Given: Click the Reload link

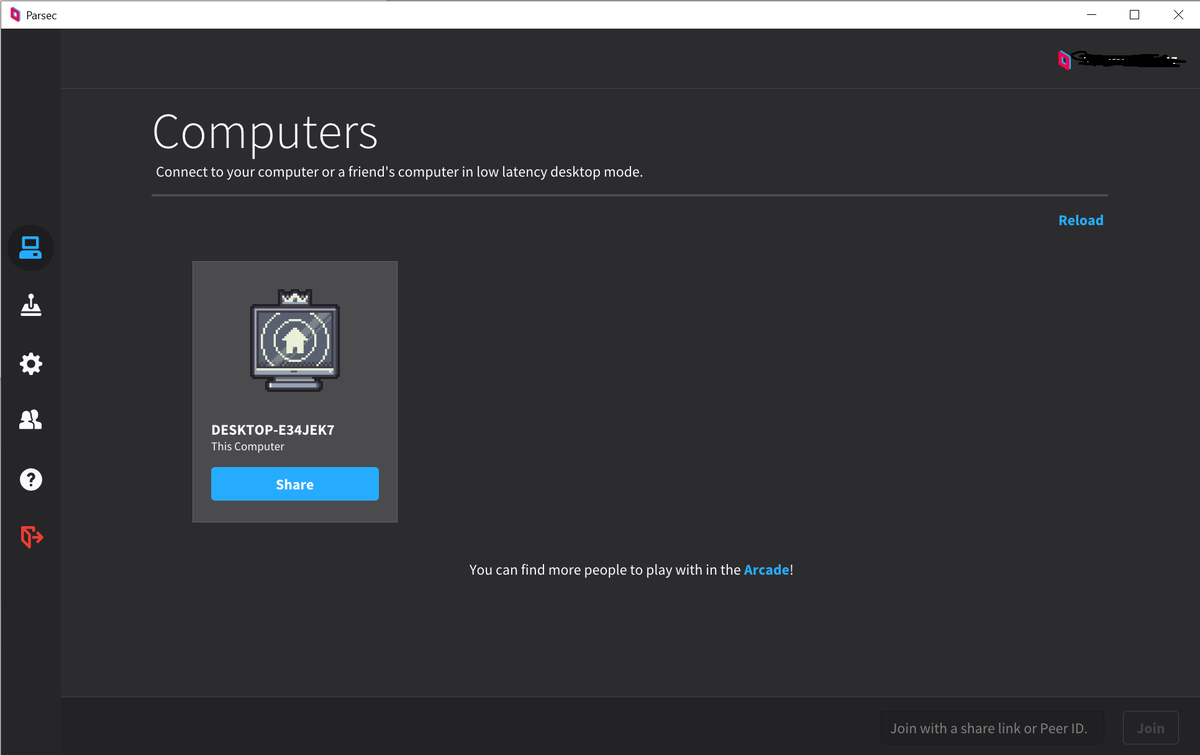Looking at the screenshot, I should [x=1081, y=220].
